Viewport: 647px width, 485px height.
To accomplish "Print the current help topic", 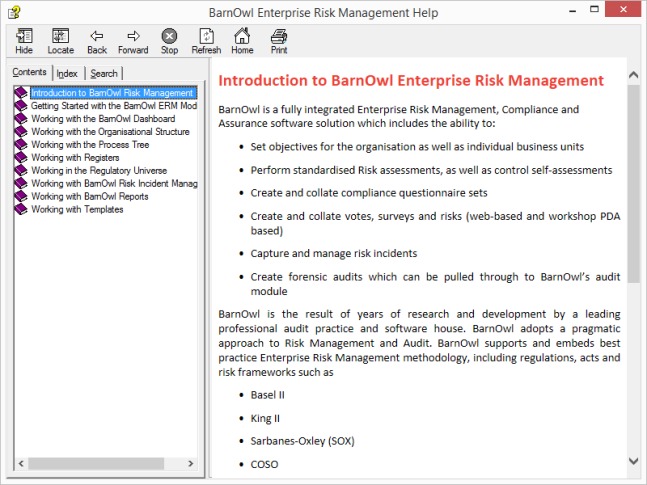I will (279, 41).
